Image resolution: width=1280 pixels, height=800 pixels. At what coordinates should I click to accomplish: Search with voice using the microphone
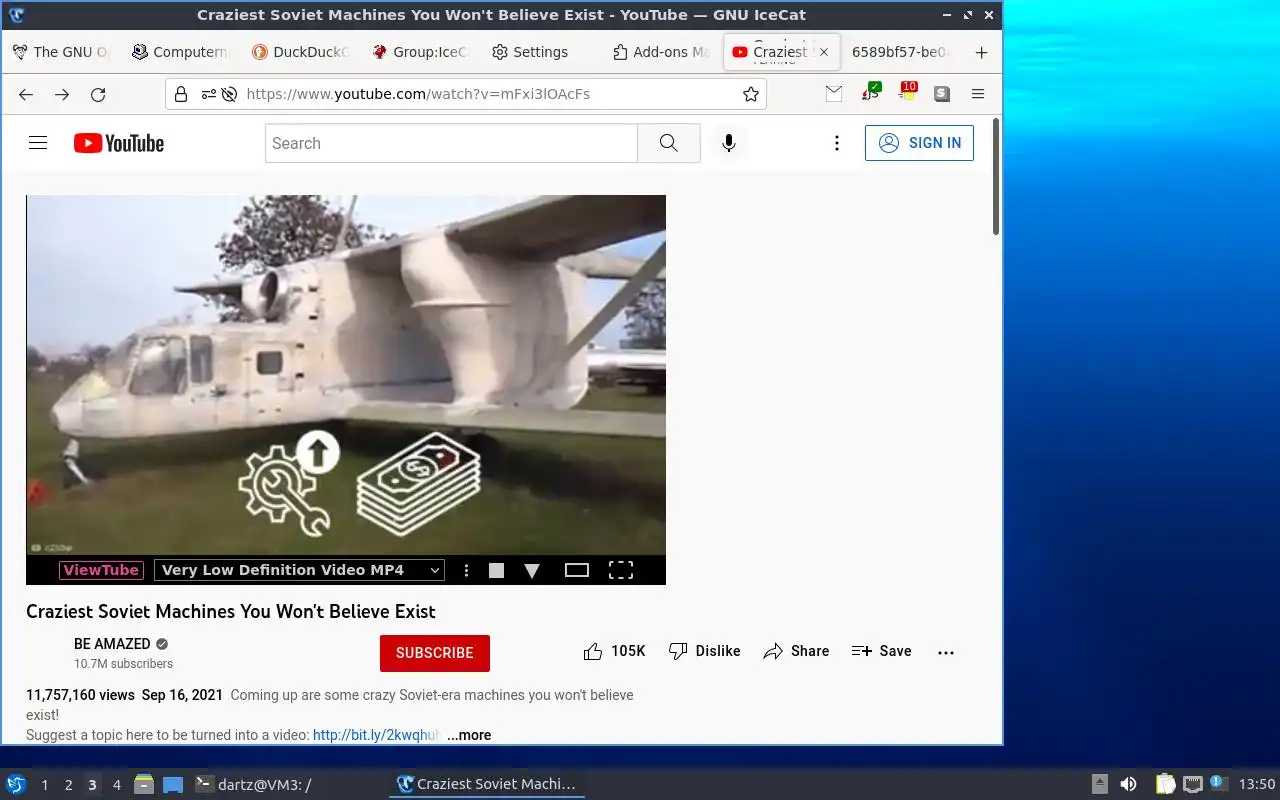(x=729, y=143)
